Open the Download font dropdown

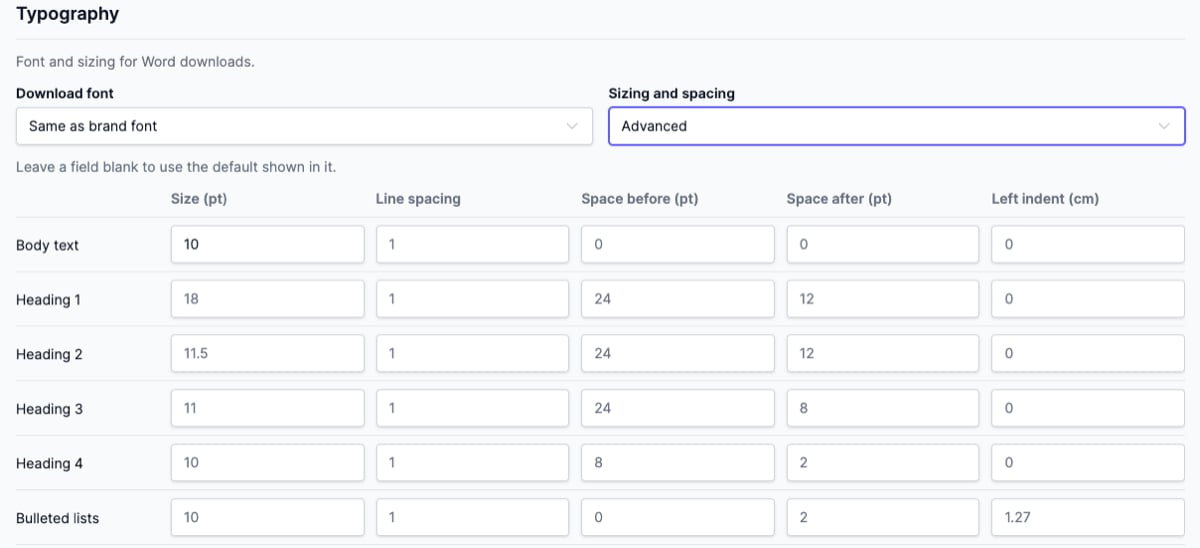[304, 126]
